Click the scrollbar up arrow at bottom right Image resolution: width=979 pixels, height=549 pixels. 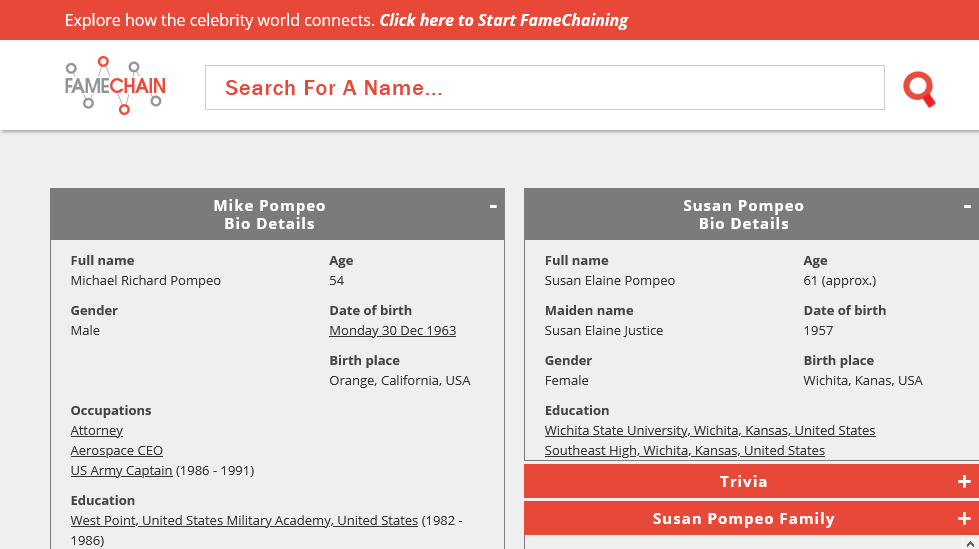point(970,544)
